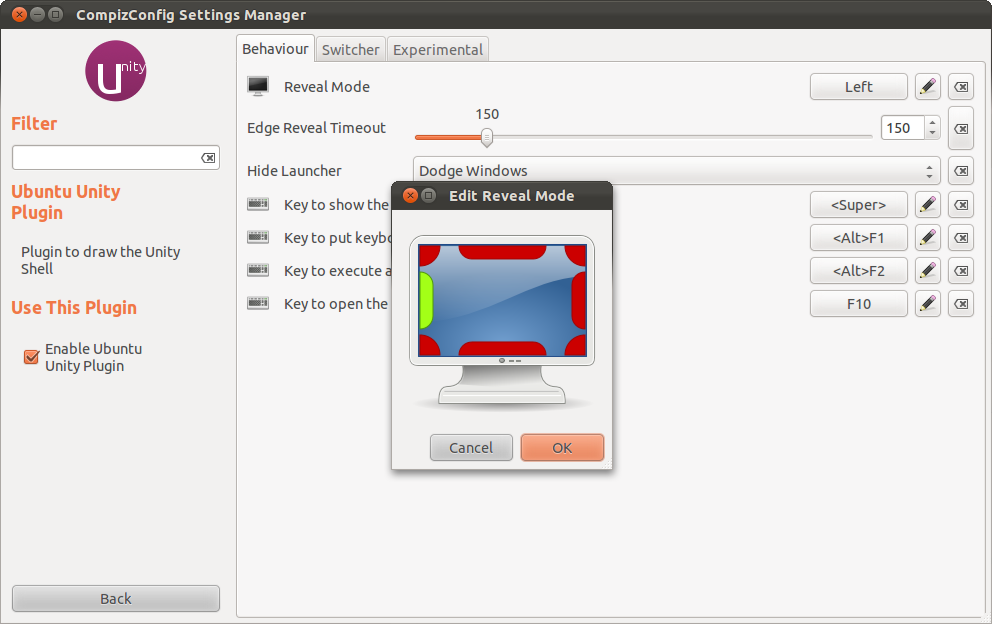Click the Edge Reveal Timeout slider handle
Viewport: 992px width, 624px height.
pyautogui.click(x=487, y=137)
